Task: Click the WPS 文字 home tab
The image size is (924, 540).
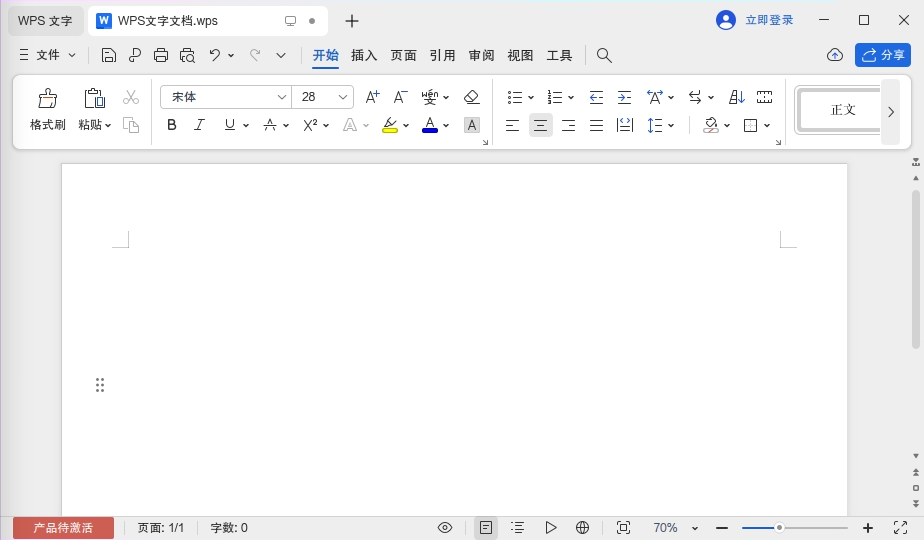Action: 45,21
